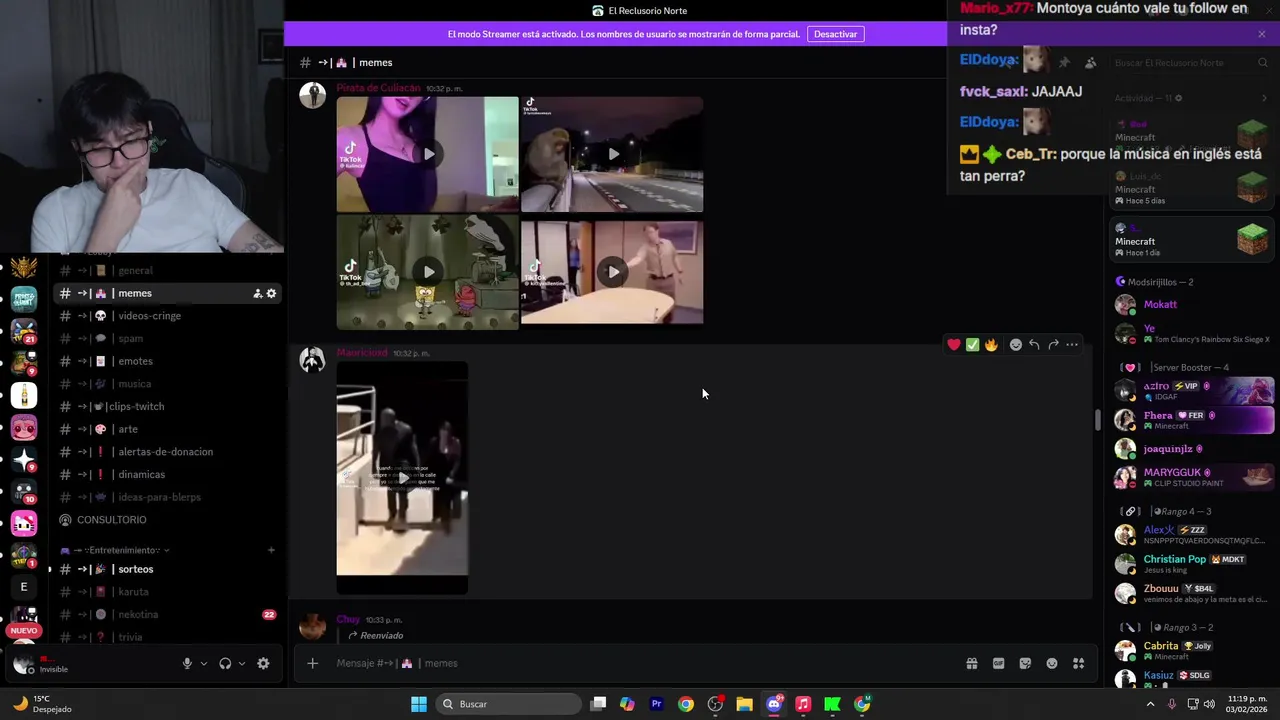The width and height of the screenshot is (1280, 720).
Task: React with the fire emoji
Action: click(x=991, y=344)
